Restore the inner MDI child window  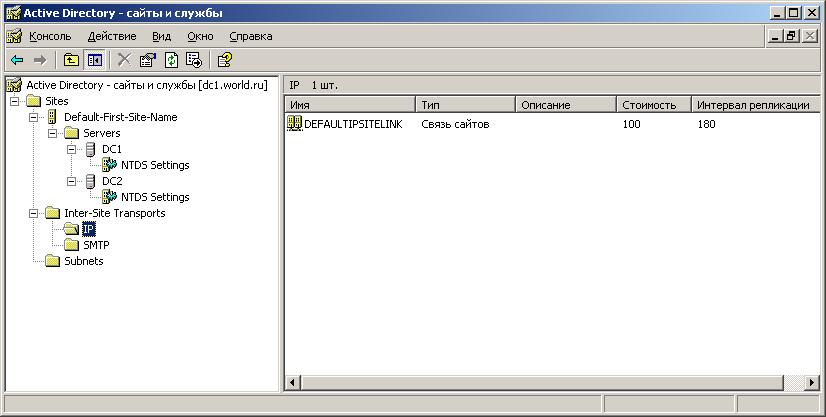pyautogui.click(x=792, y=36)
